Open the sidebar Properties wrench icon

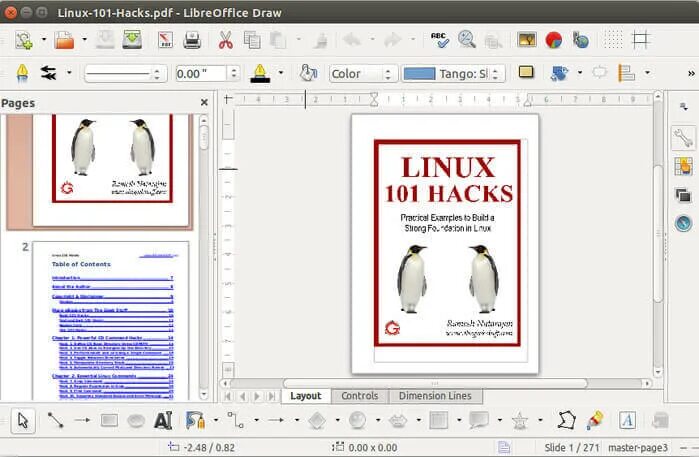click(683, 138)
